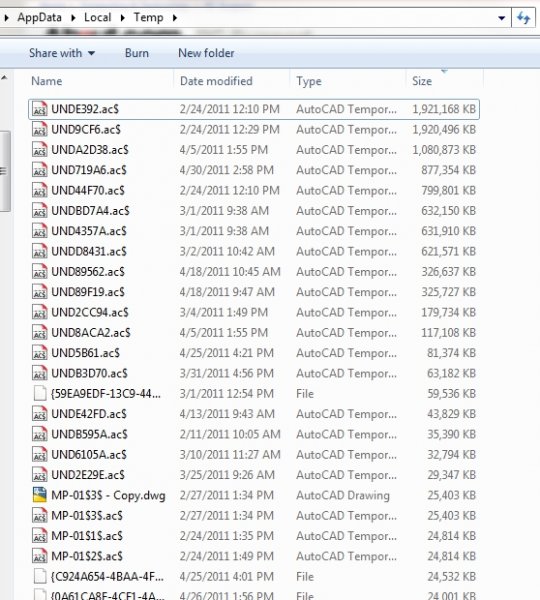540x600 pixels.
Task: Click the UND5B61.ac$ file icon
Action: pyautogui.click(x=39, y=353)
